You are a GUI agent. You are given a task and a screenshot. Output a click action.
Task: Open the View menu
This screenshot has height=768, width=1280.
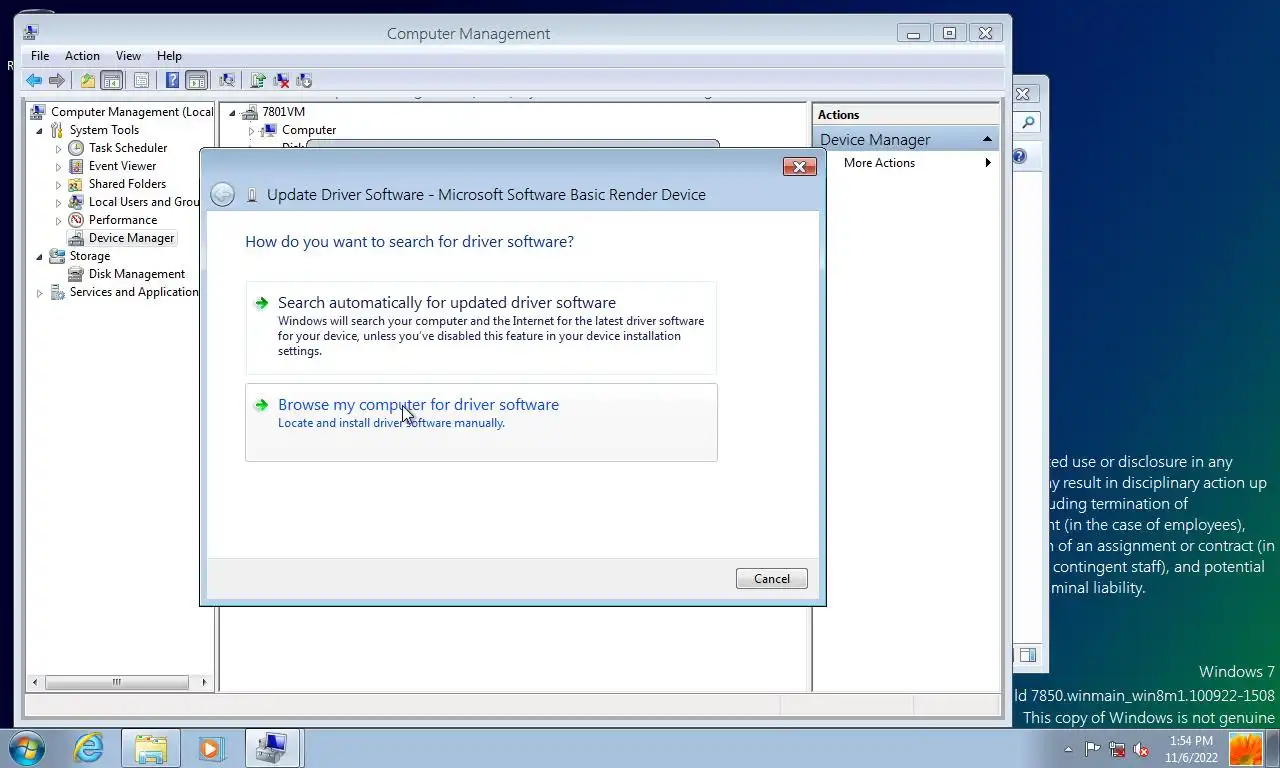128,56
